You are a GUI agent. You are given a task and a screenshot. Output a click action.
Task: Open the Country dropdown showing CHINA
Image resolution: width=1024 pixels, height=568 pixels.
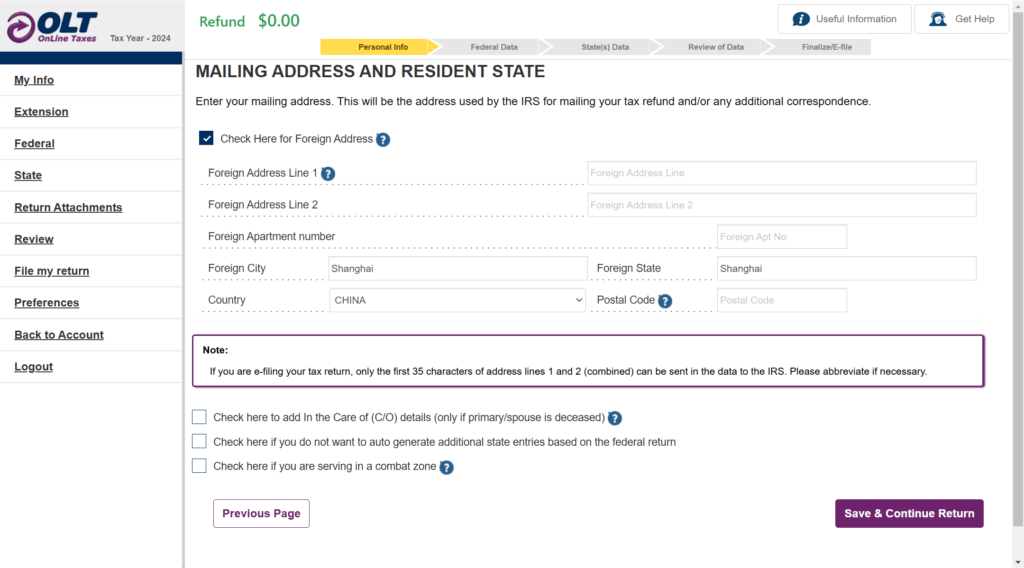point(457,300)
